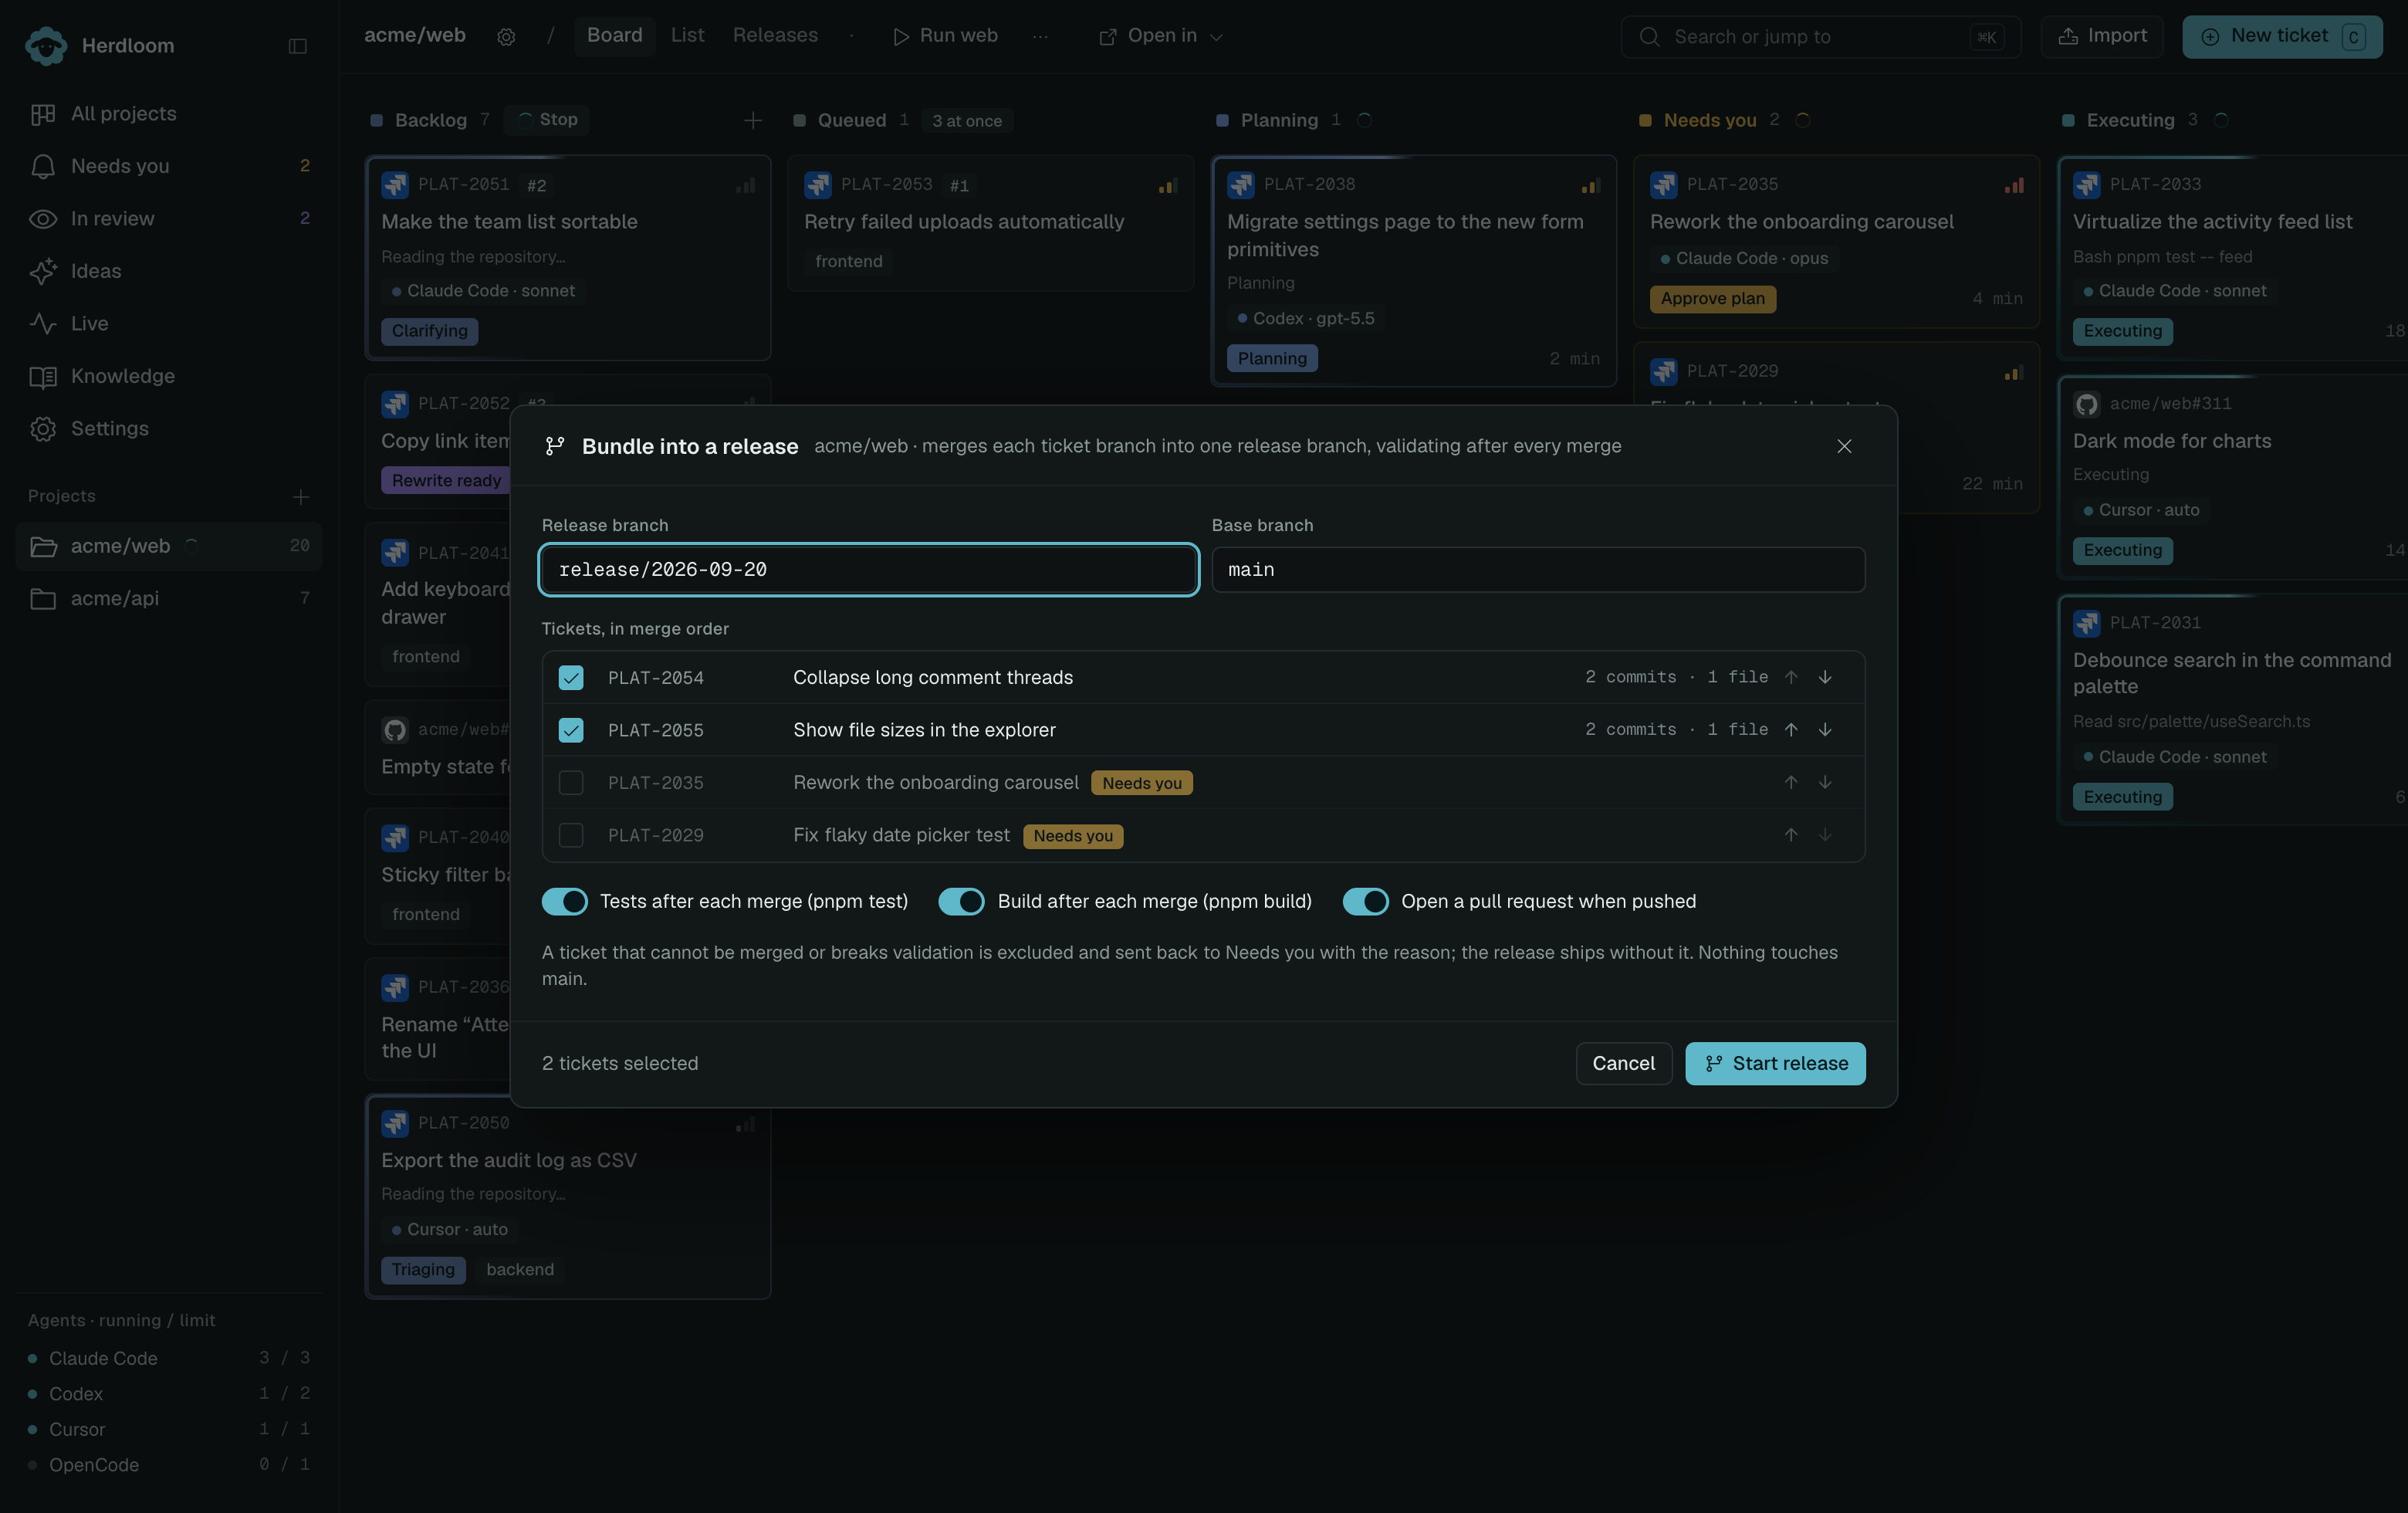Stop the Backlog triage
The image size is (2408, 1513).
coord(547,120)
